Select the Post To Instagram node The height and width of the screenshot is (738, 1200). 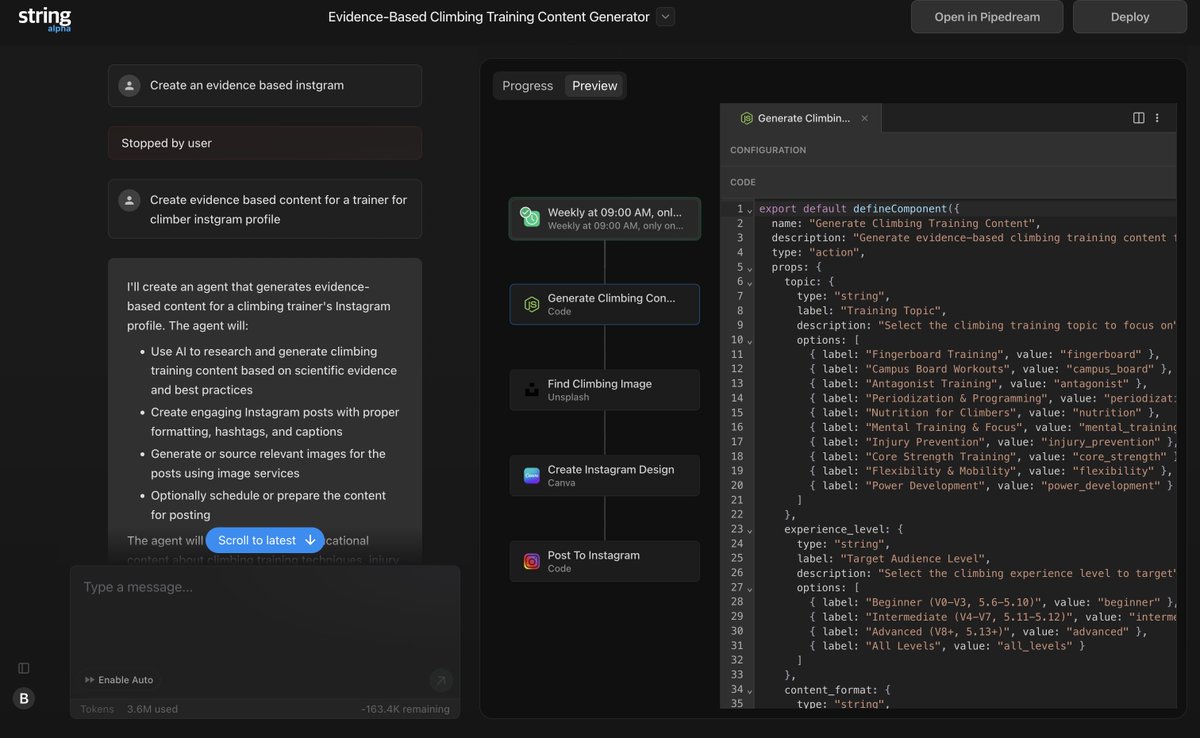tap(605, 562)
